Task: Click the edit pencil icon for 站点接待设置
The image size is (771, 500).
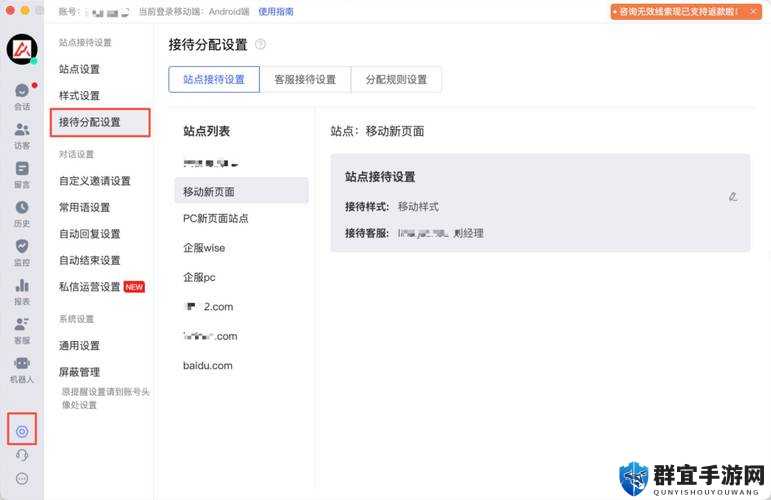Action: (x=733, y=197)
